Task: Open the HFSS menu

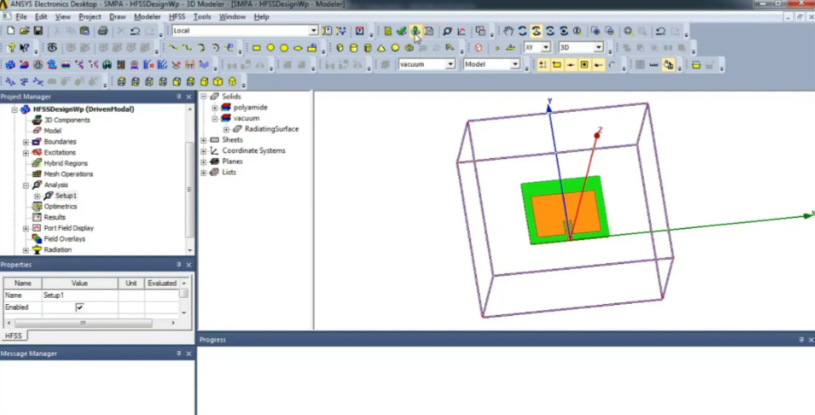Action: point(176,17)
